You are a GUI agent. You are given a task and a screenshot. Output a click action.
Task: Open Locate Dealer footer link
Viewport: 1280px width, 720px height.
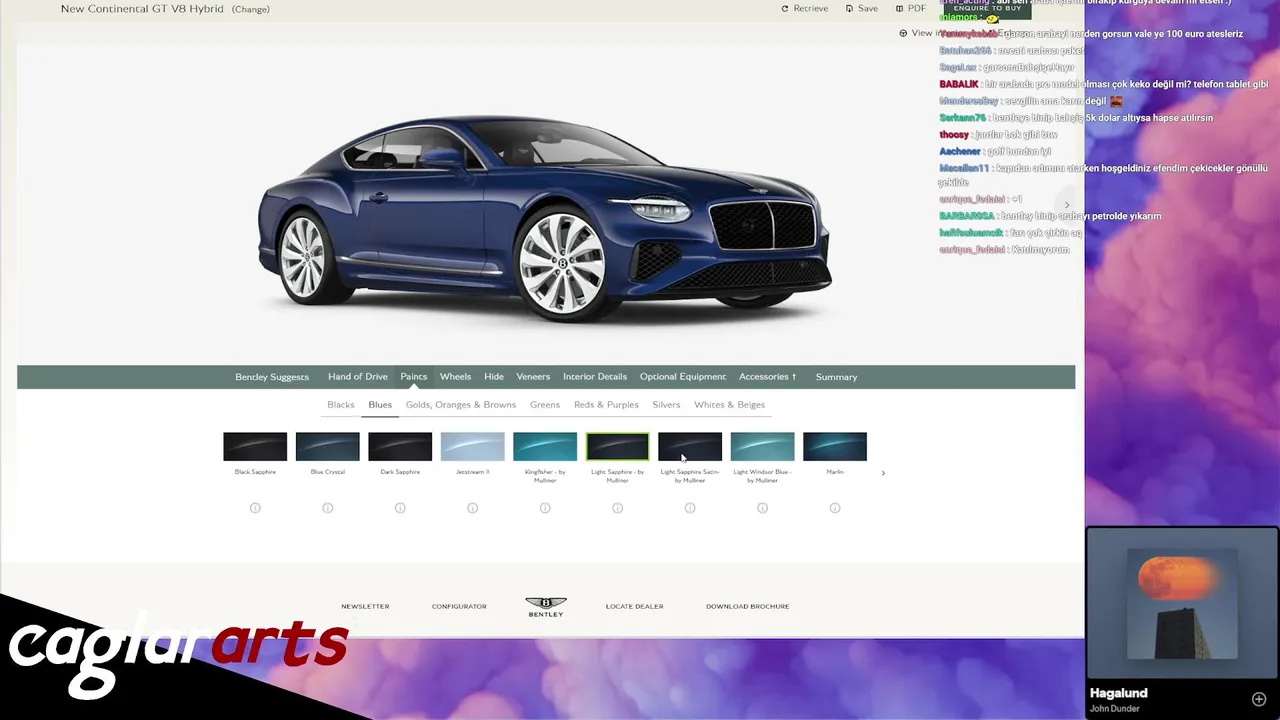click(634, 606)
